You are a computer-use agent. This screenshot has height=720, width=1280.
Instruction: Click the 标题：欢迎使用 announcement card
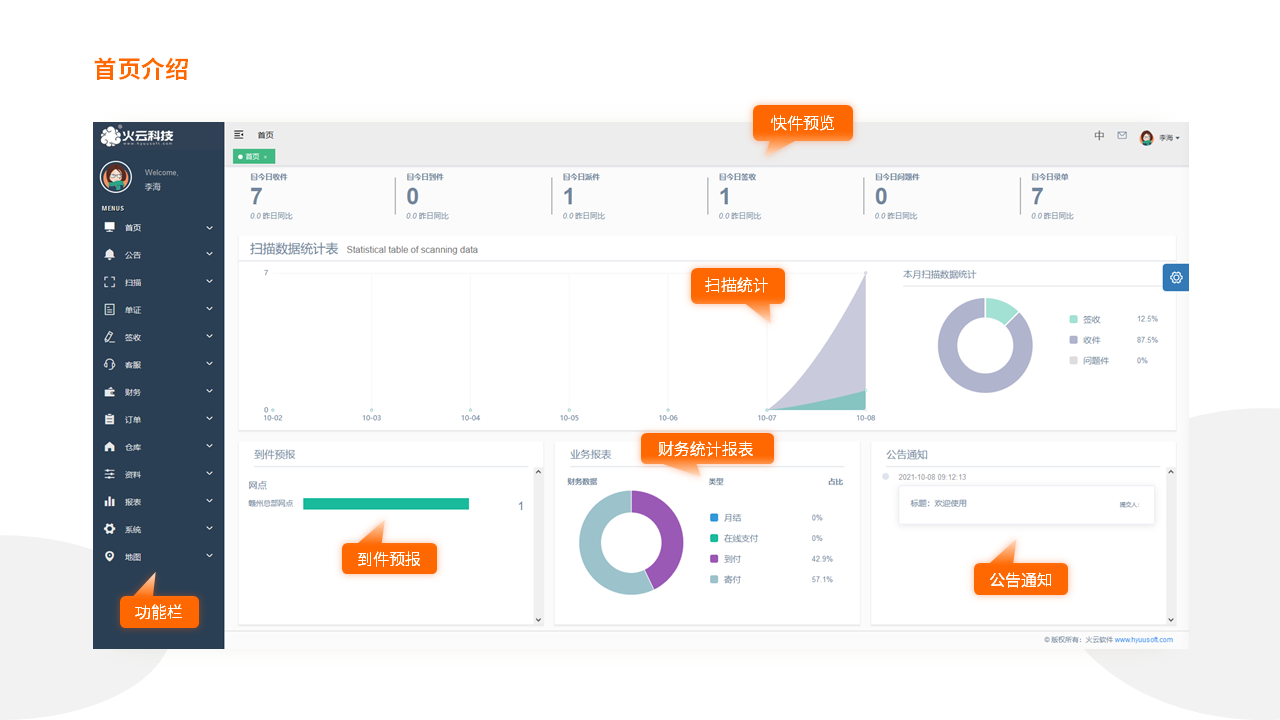click(1026, 505)
